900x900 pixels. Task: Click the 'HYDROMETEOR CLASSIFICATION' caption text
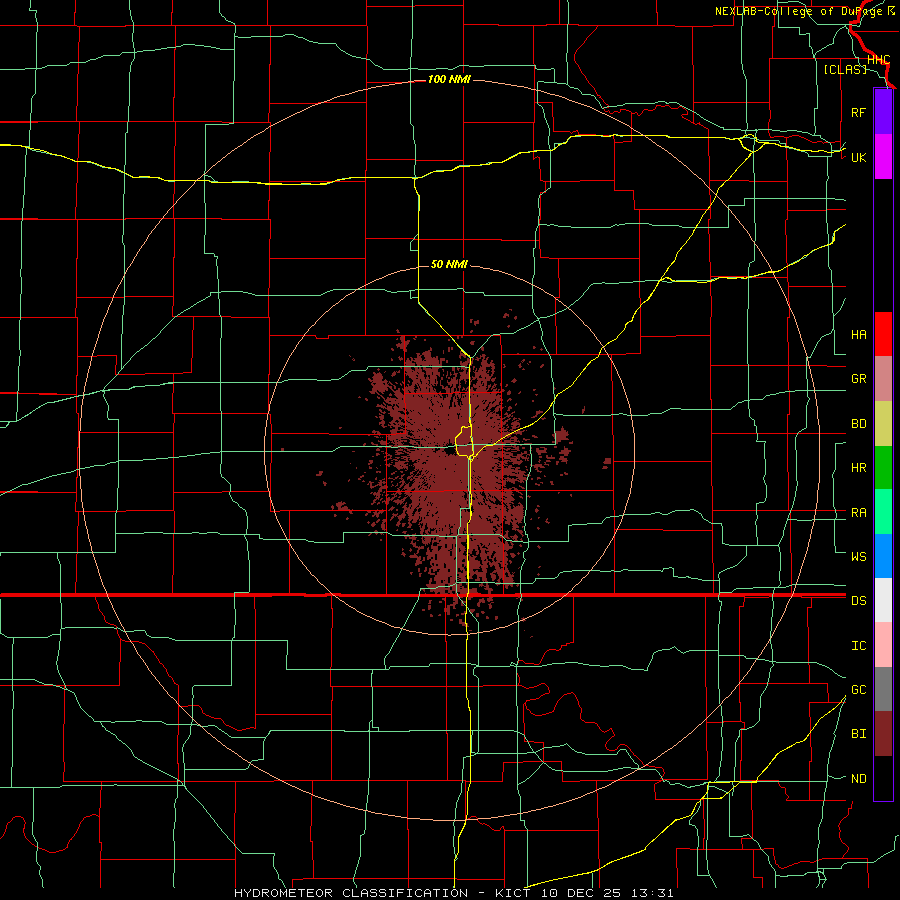[x=351, y=893]
